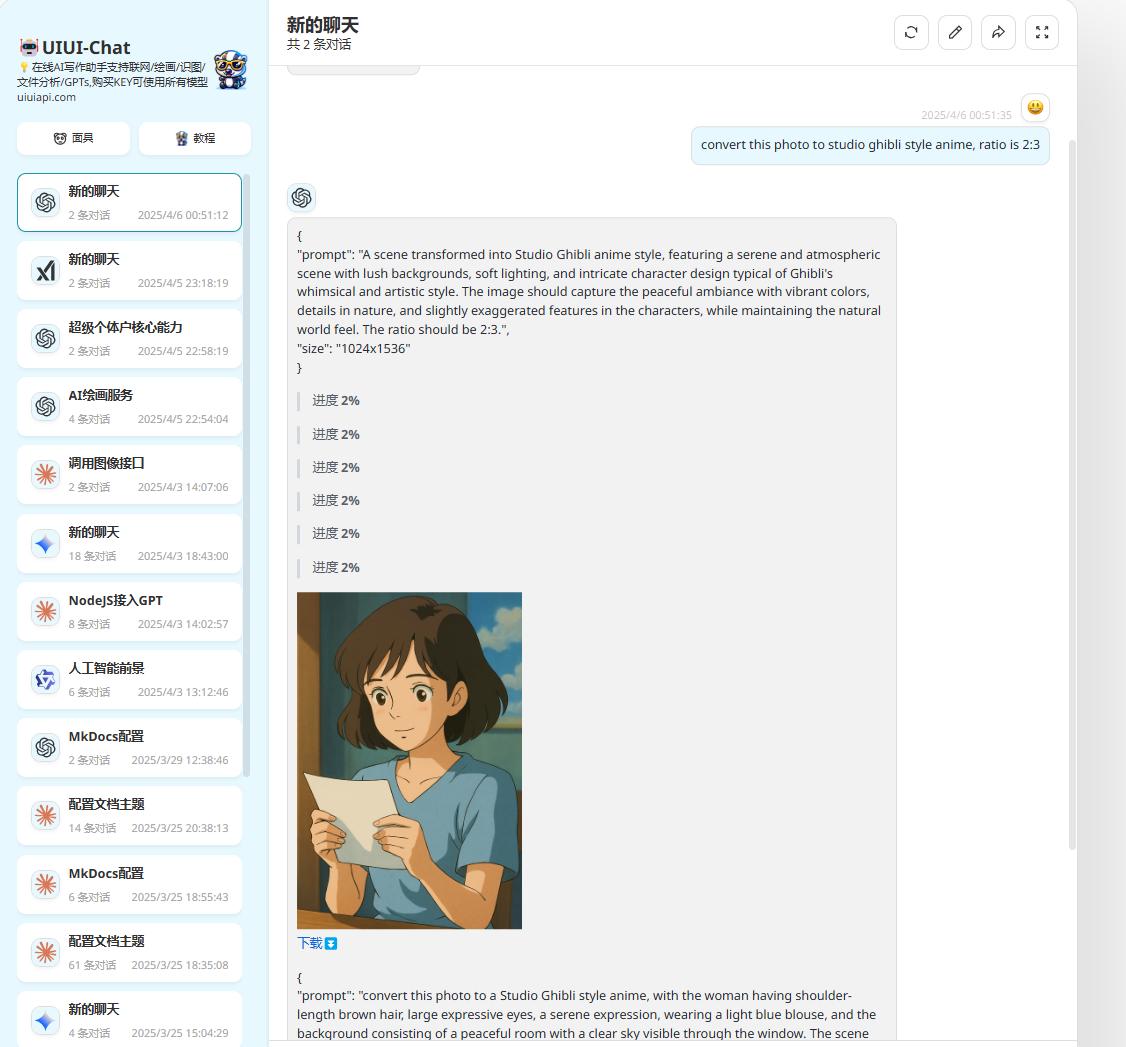Image resolution: width=1126 pixels, height=1047 pixels.
Task: Open MkDocs配置 dated 2025/3/29
Action: pyautogui.click(x=129, y=748)
